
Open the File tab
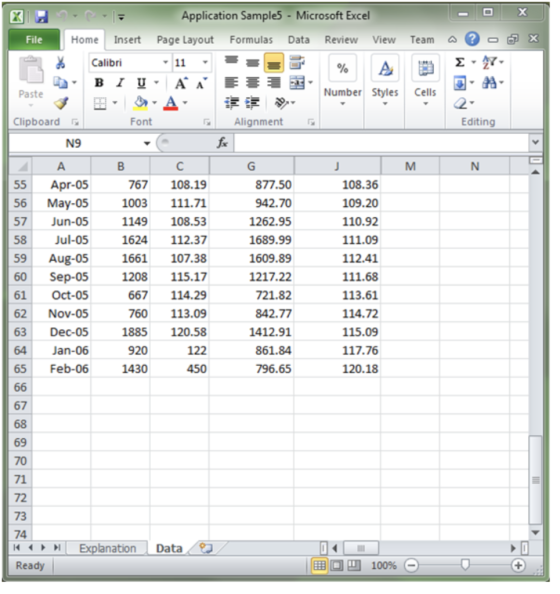[x=34, y=40]
